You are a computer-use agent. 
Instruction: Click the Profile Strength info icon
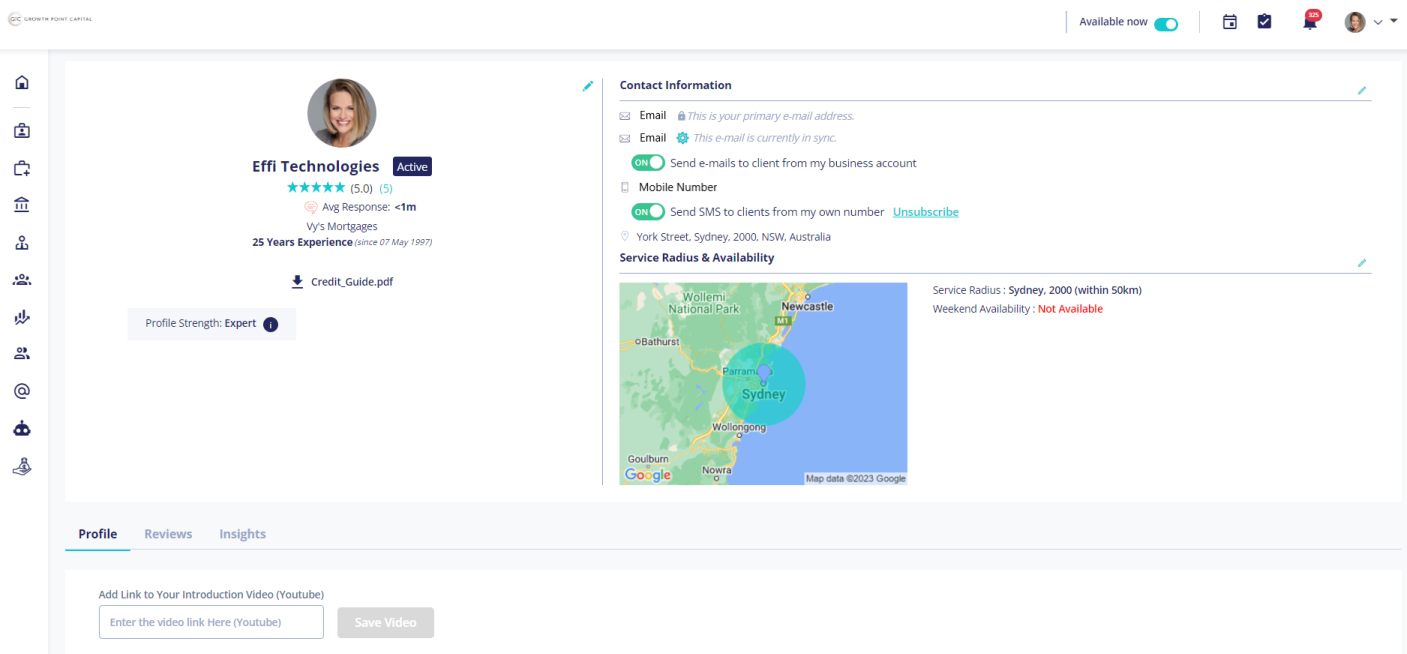pyautogui.click(x=270, y=324)
